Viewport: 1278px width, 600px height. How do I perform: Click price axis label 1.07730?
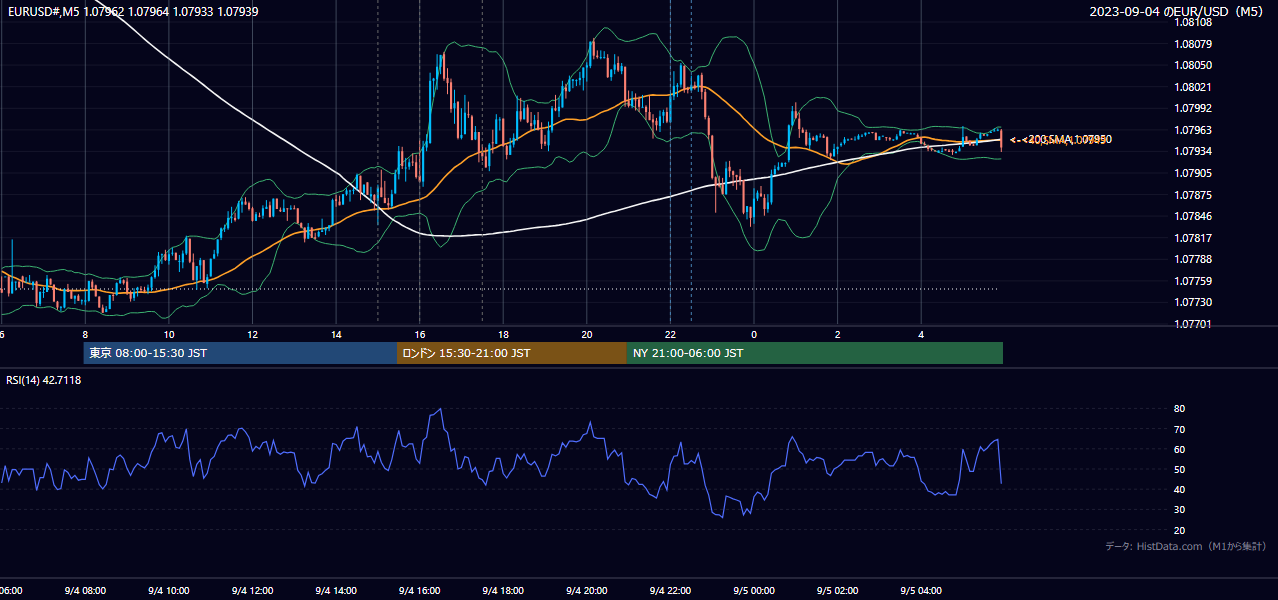pyautogui.click(x=1194, y=302)
